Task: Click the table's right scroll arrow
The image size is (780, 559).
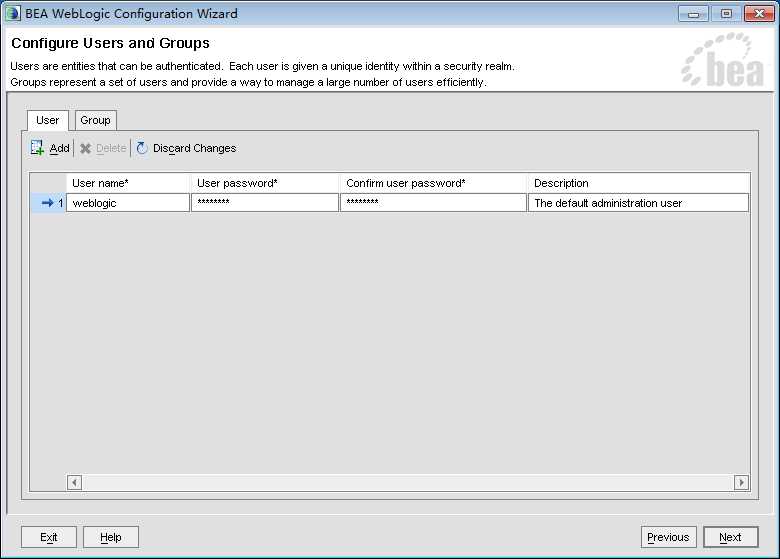Action: pyautogui.click(x=741, y=482)
